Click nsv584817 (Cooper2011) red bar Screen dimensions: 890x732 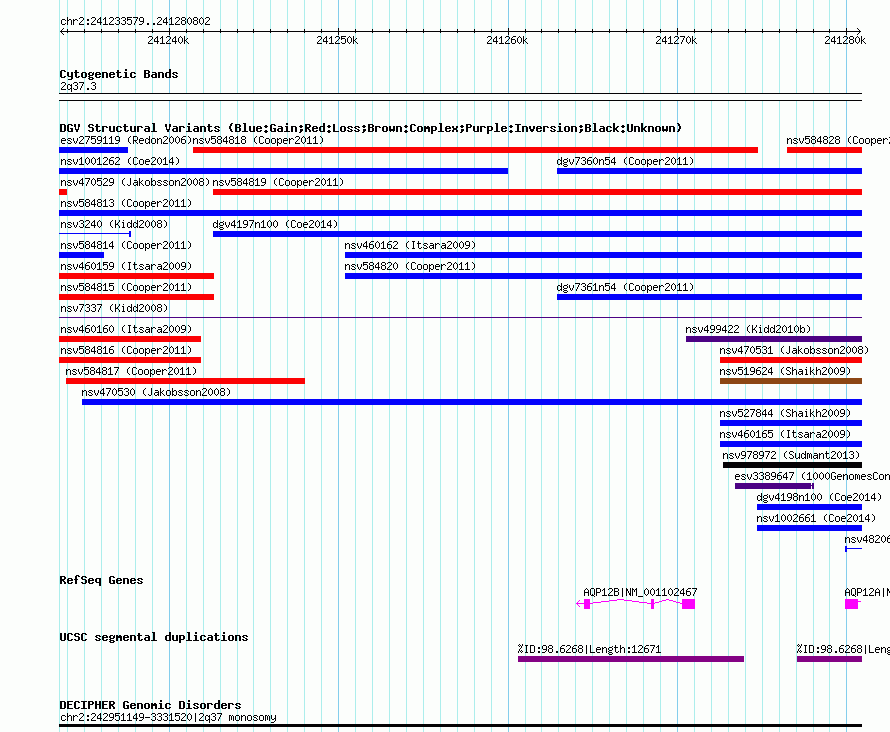tap(185, 381)
